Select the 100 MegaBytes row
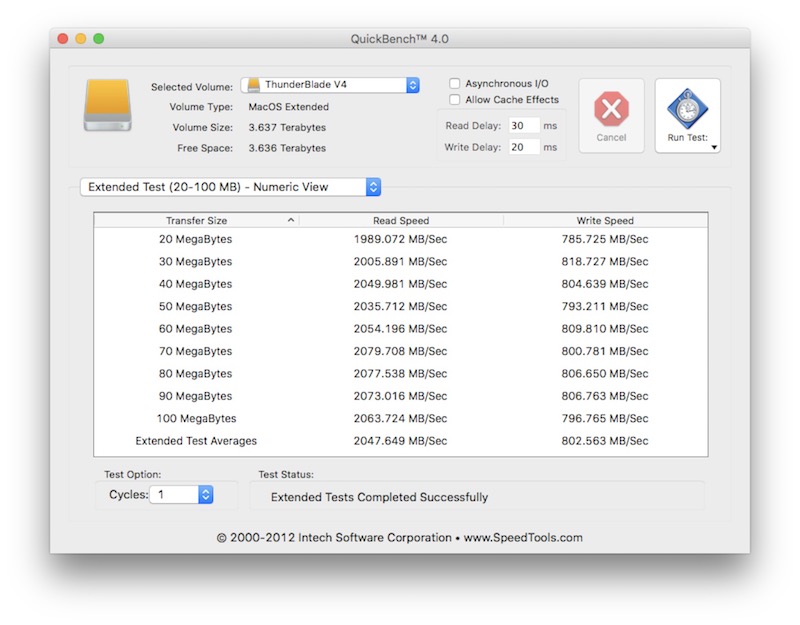This screenshot has width=800, height=625. click(x=401, y=418)
